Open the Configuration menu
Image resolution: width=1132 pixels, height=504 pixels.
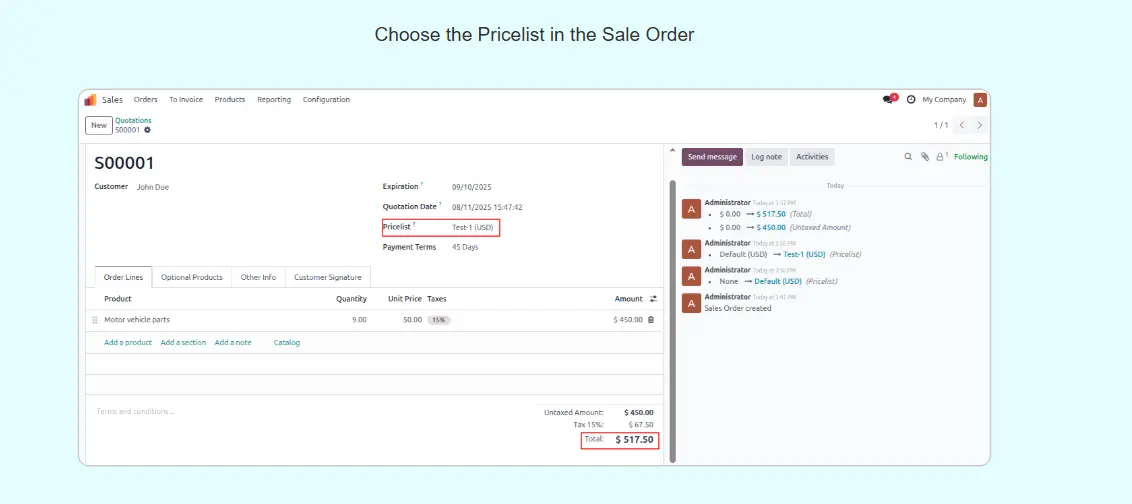click(326, 100)
